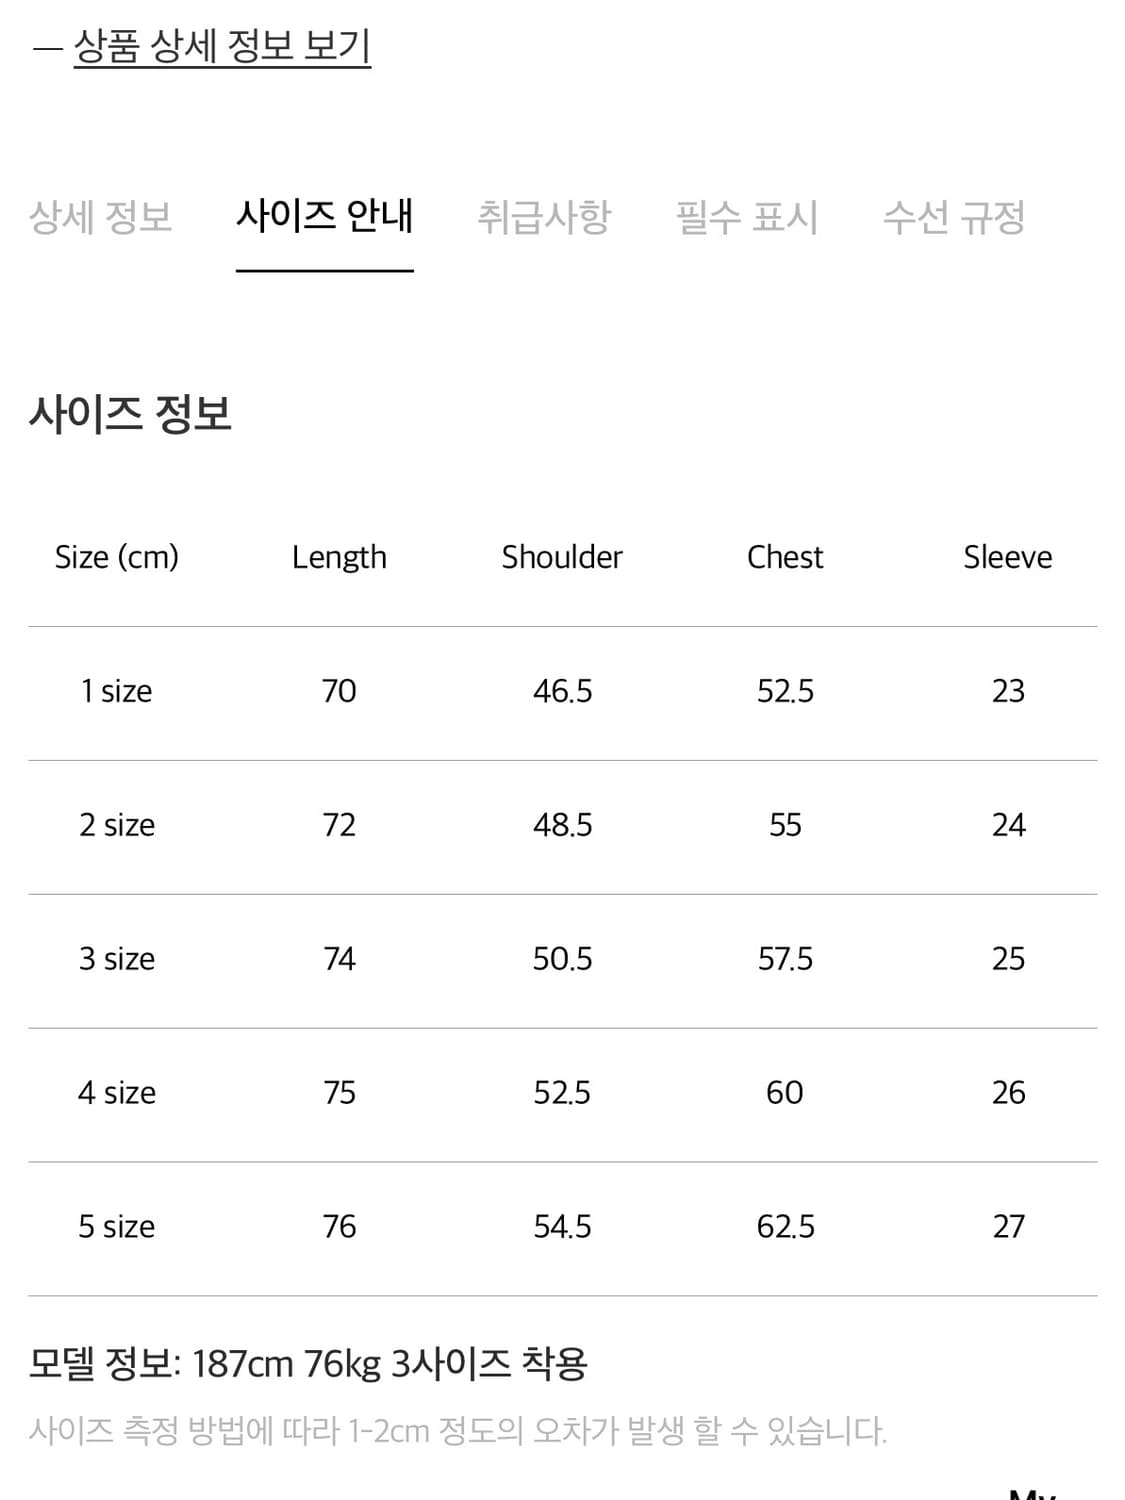View the 필수 표시 tab
Viewport: 1125px width, 1500px height.
(x=748, y=218)
